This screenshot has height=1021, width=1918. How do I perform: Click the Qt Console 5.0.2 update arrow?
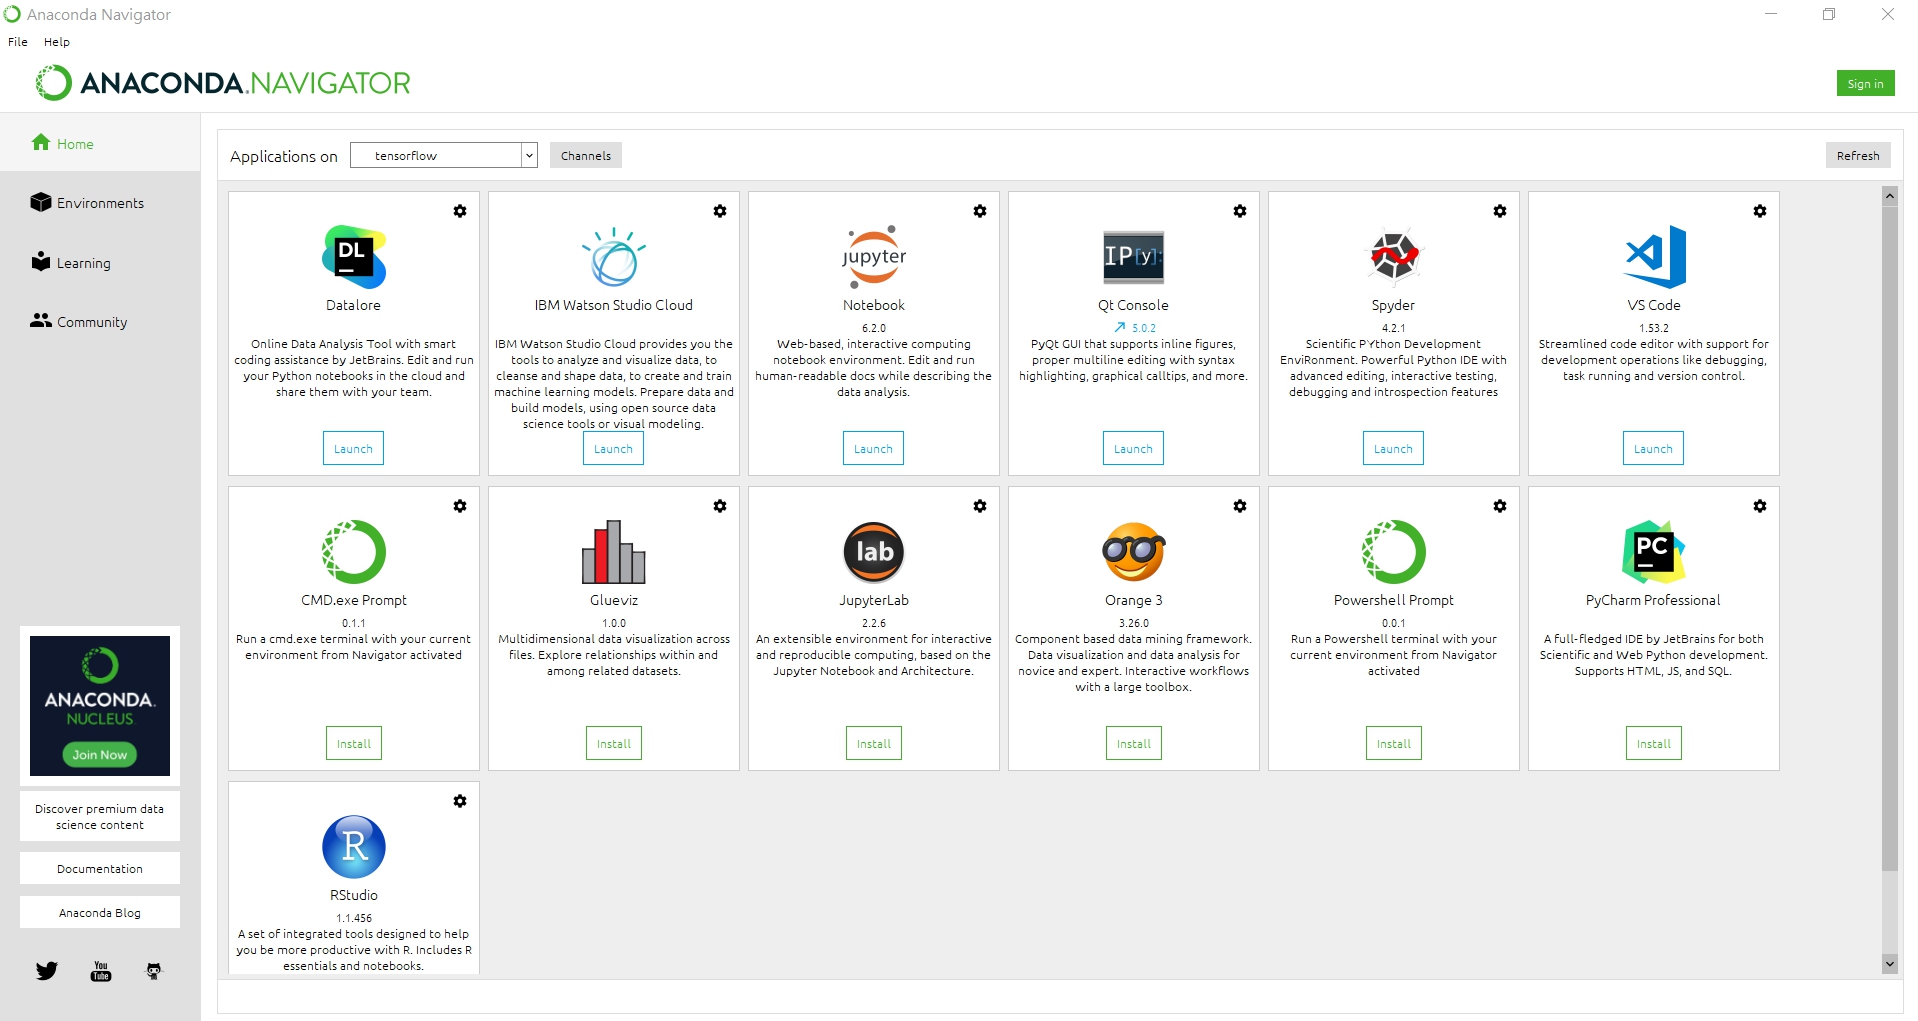coord(1120,327)
